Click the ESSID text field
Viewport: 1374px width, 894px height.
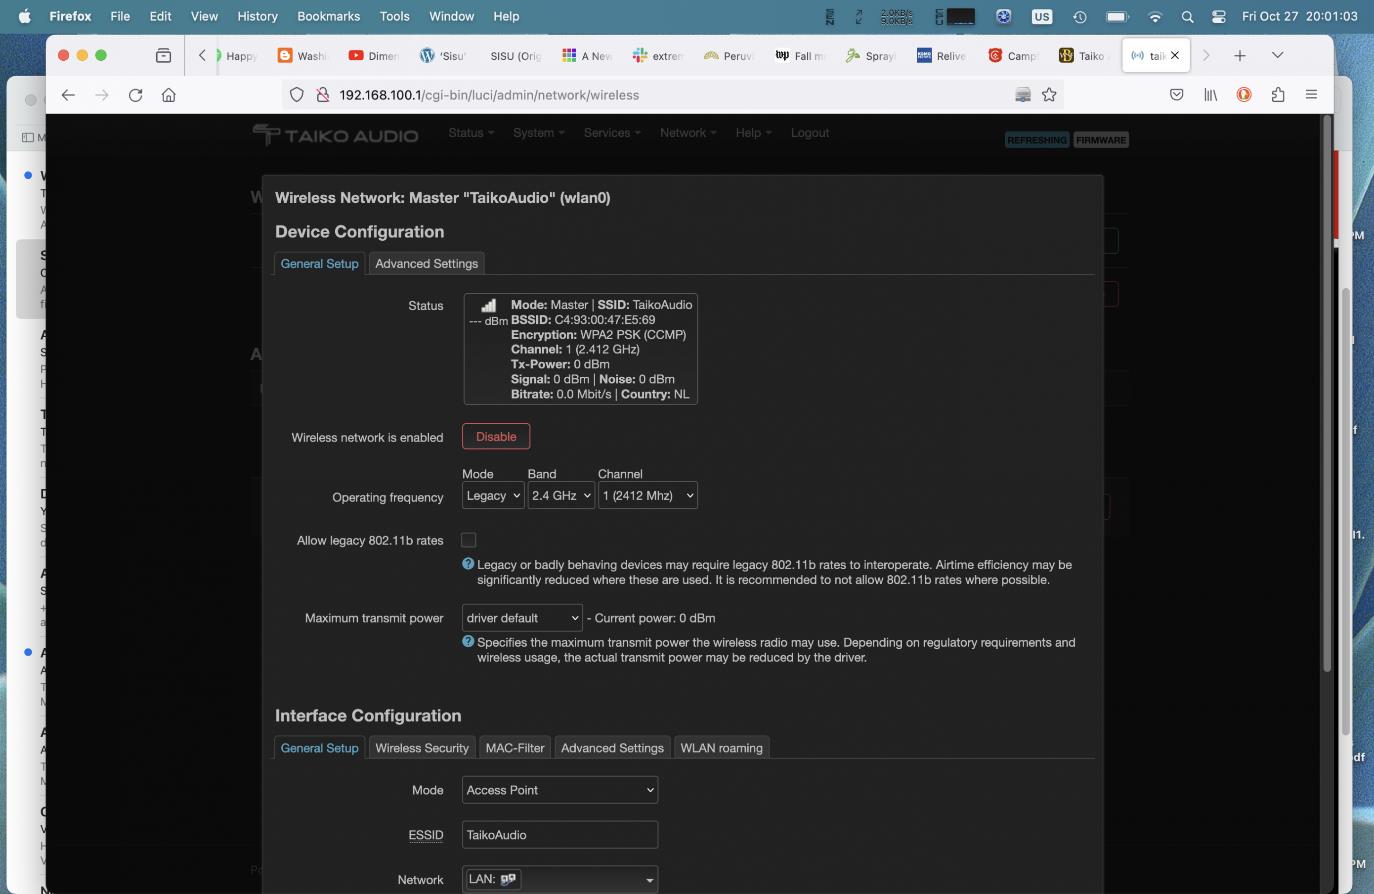[x=560, y=835]
